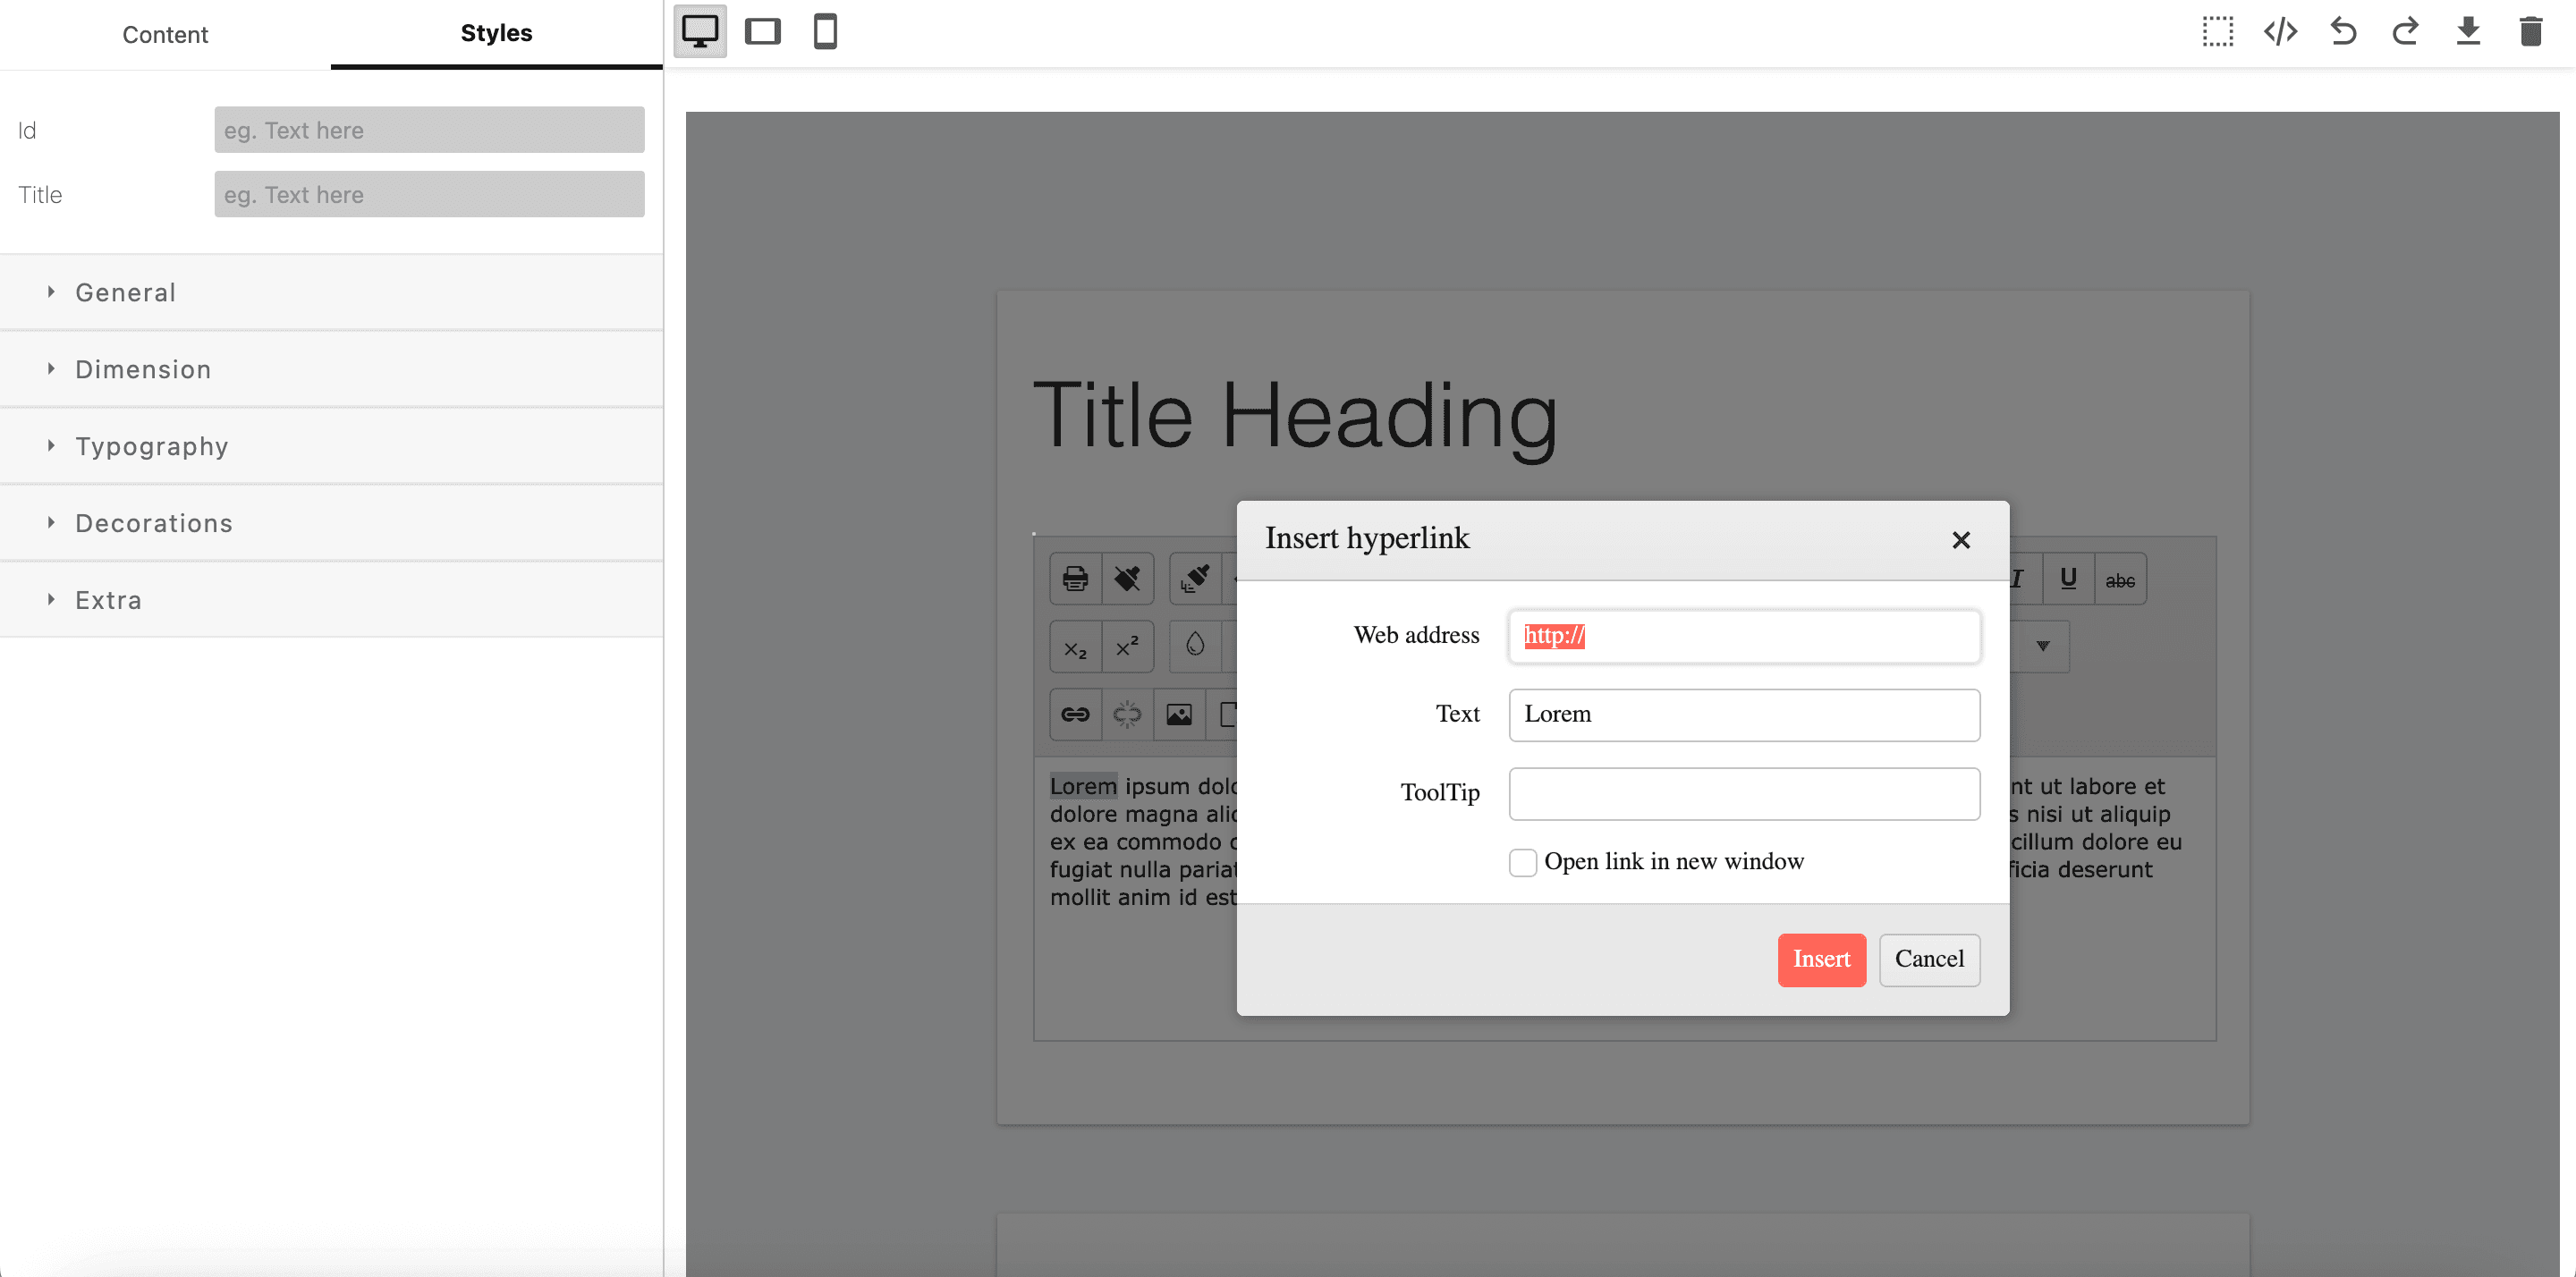
Task: Close the Insert hyperlink dialog
Action: [x=1960, y=540]
